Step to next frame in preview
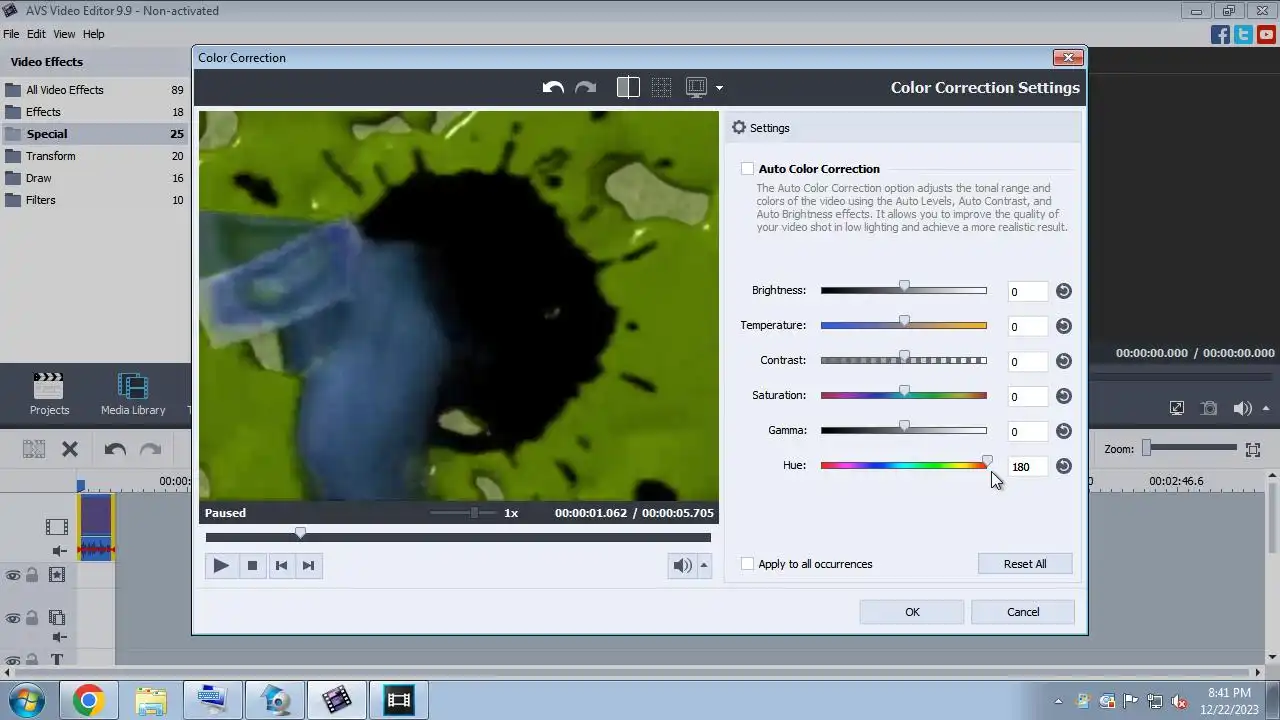The height and width of the screenshot is (720, 1280). coord(308,565)
